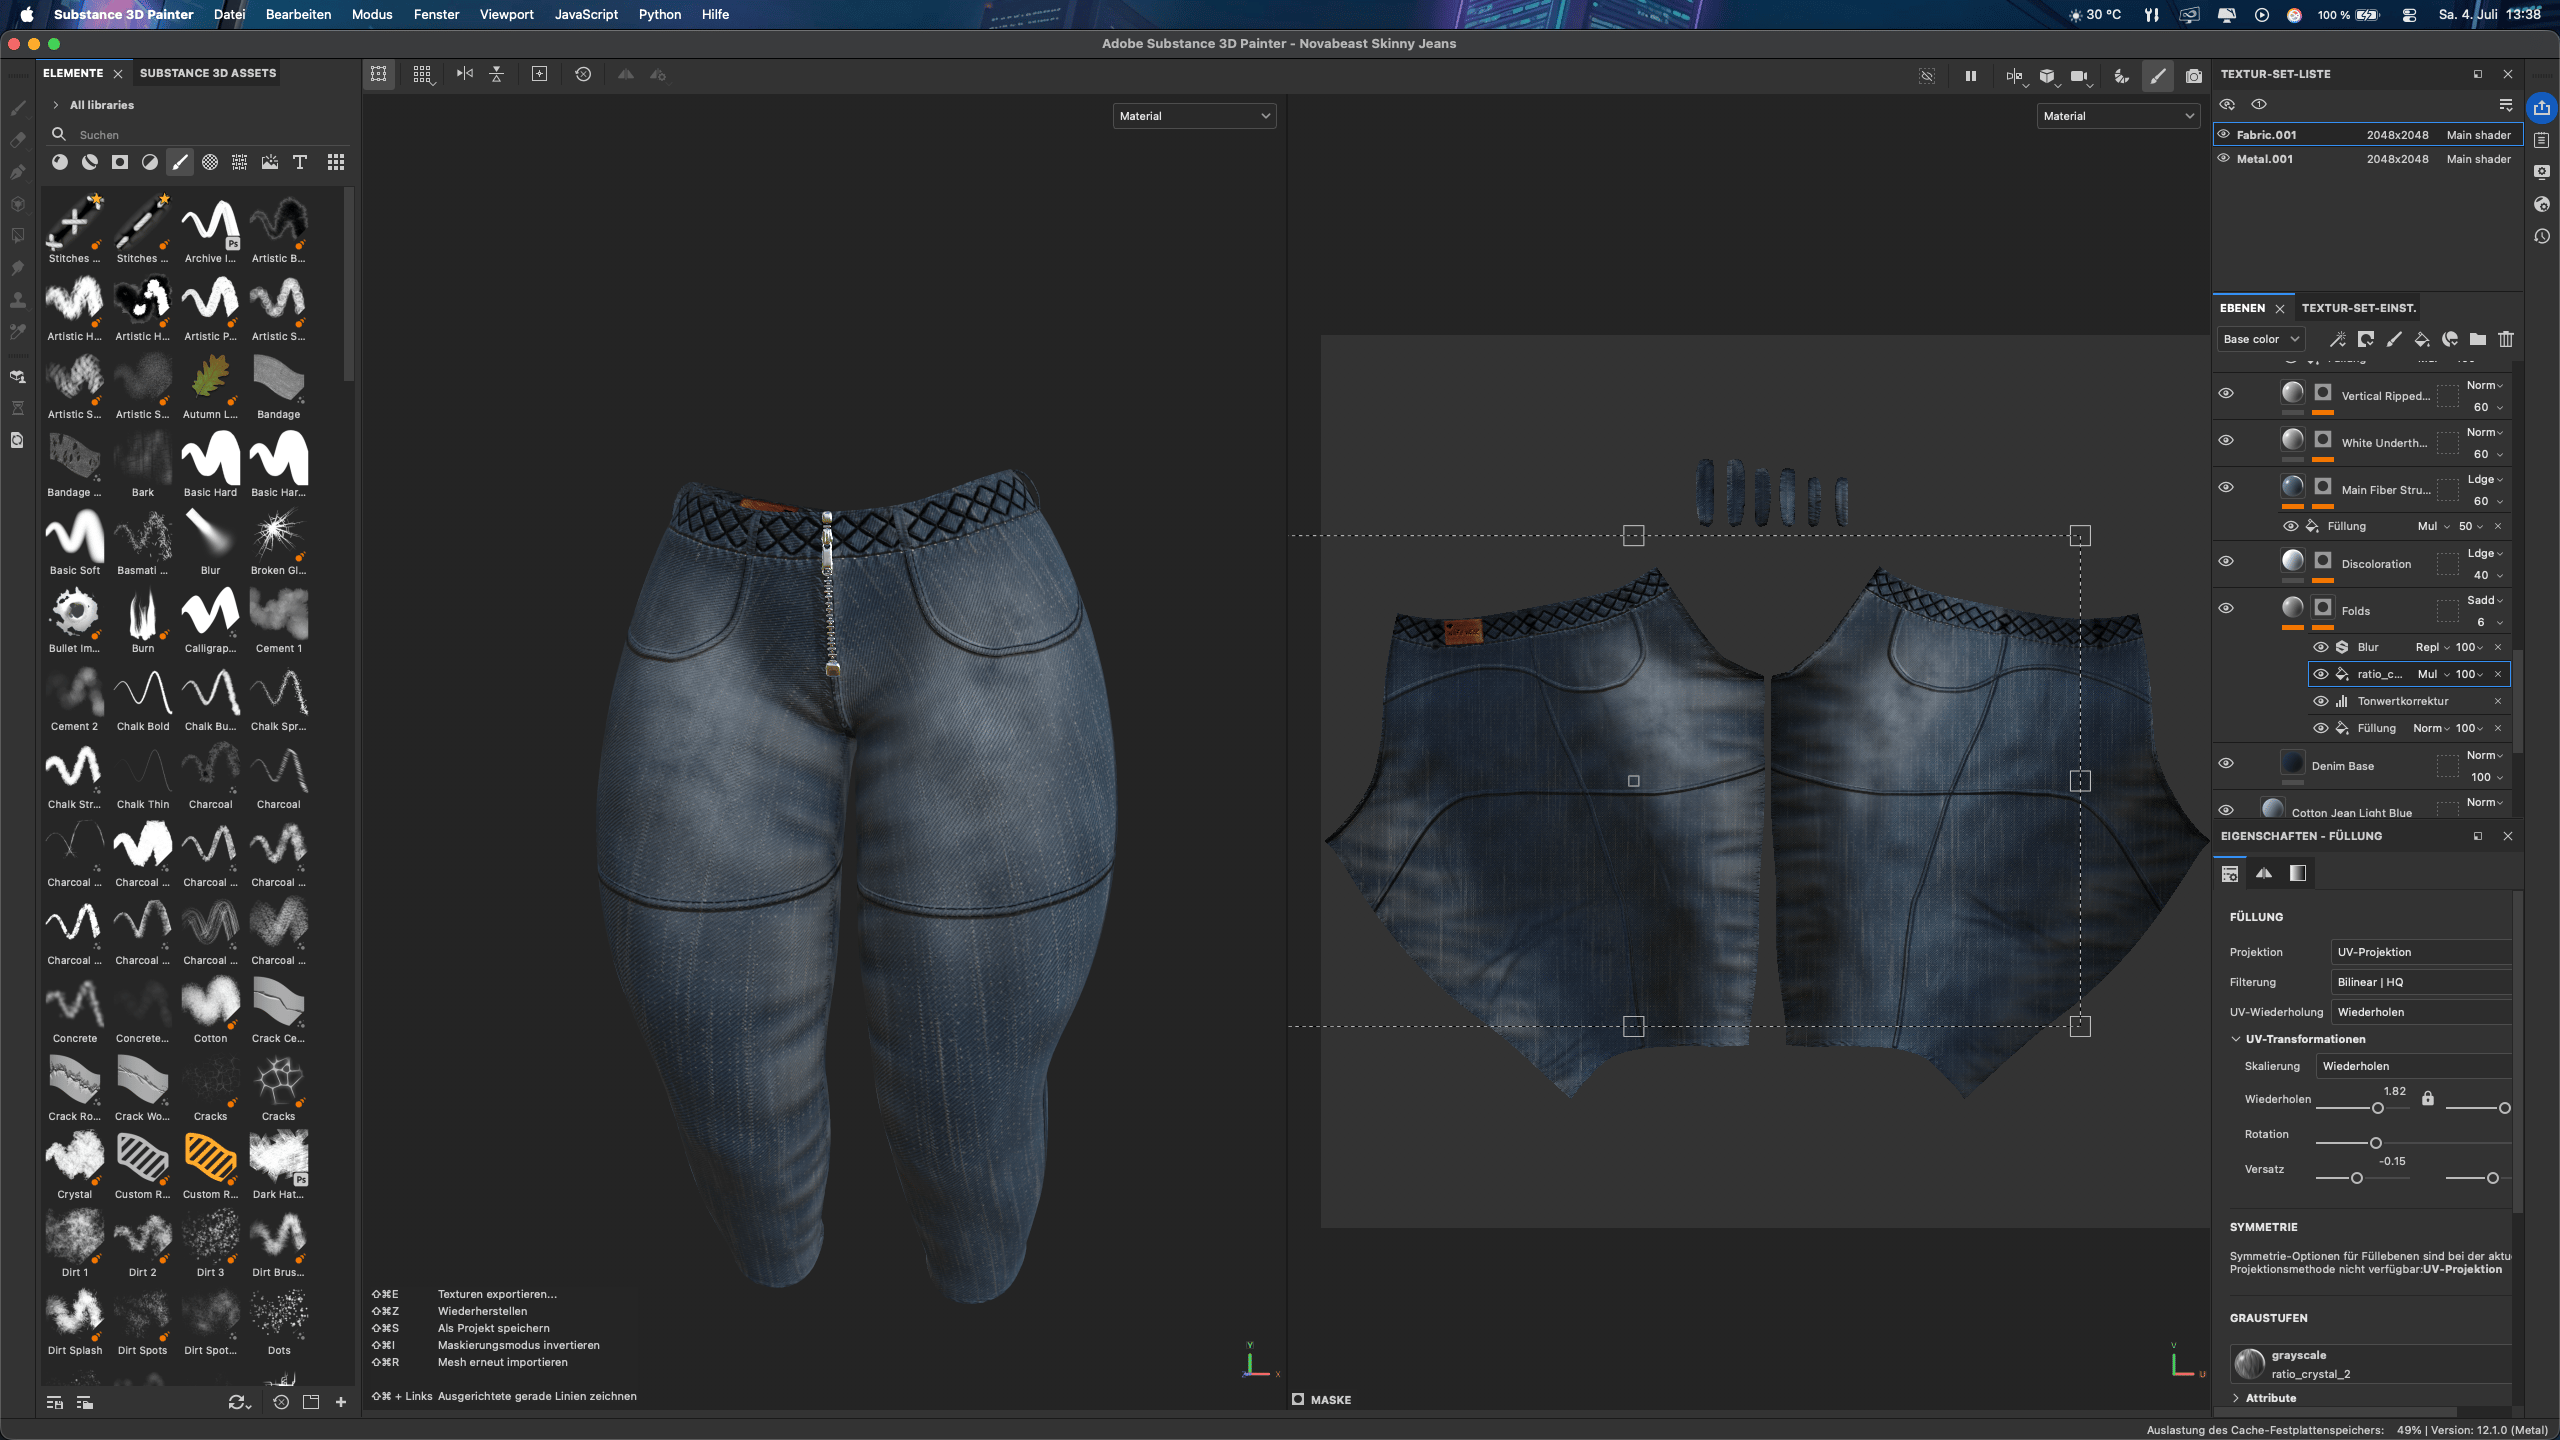This screenshot has width=2560, height=1440.
Task: Open the Base color channel dropdown
Action: click(x=2260, y=339)
